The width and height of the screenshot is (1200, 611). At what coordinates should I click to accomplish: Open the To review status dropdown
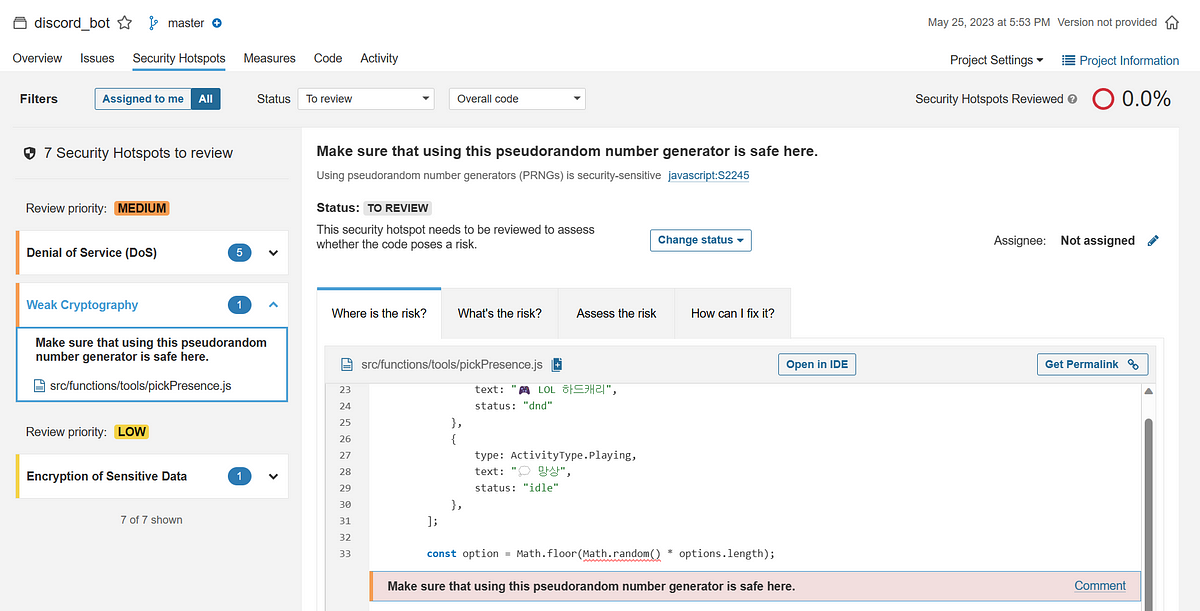[365, 99]
